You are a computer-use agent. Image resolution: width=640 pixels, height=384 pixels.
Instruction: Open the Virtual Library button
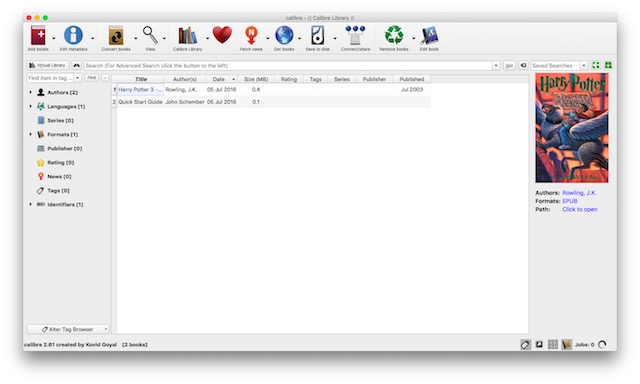pos(48,65)
